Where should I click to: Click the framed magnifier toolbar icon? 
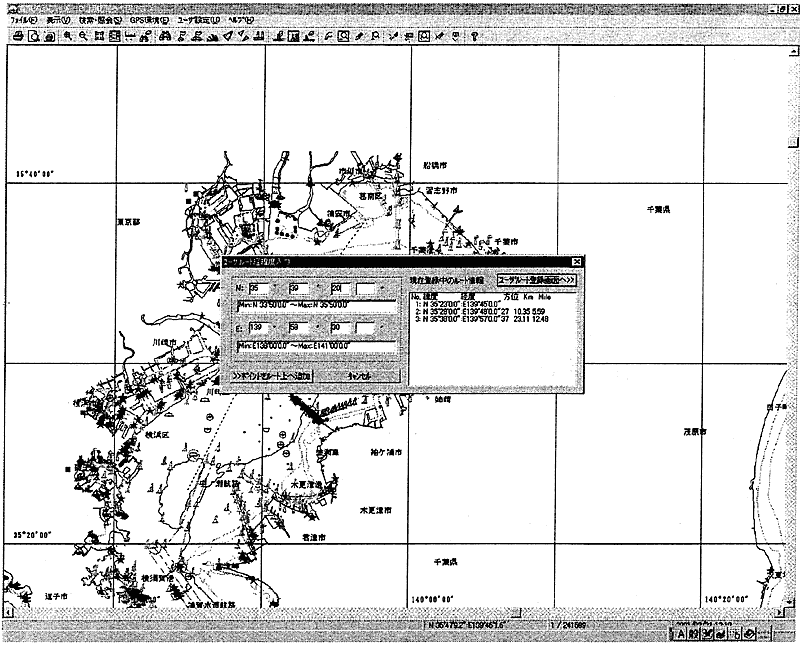tap(344, 36)
